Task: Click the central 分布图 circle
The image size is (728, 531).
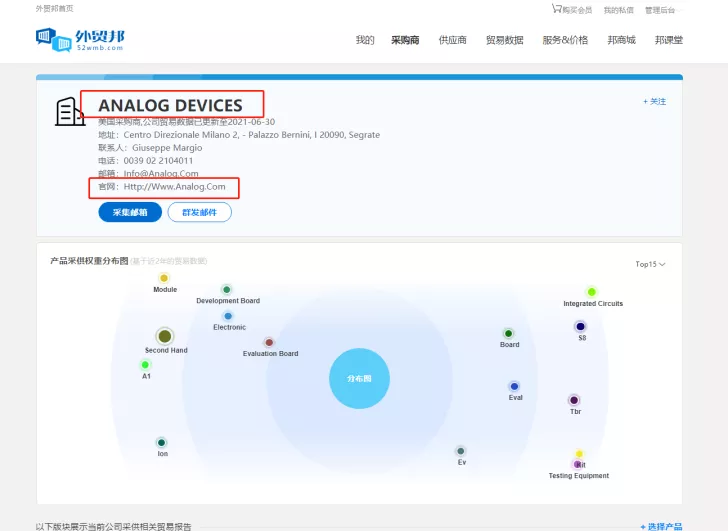Action: 359,378
